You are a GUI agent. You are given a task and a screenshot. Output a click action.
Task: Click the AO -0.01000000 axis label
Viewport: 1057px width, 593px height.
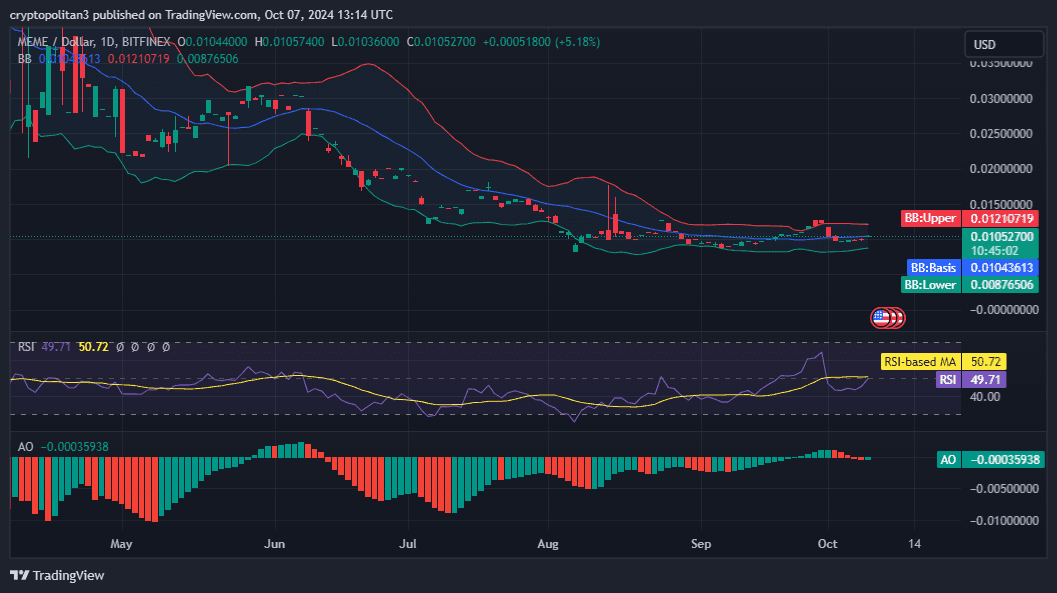1004,521
